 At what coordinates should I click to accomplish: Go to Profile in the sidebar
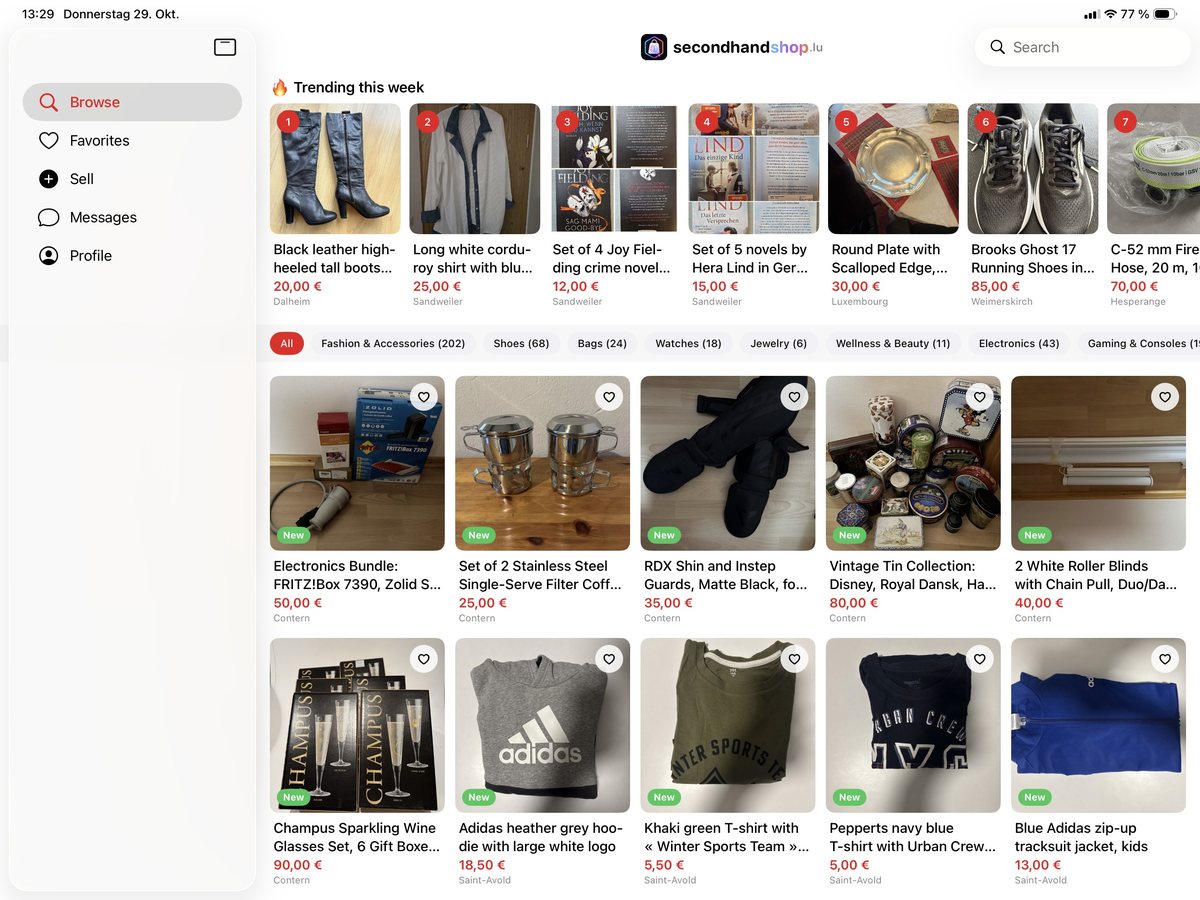point(132,256)
